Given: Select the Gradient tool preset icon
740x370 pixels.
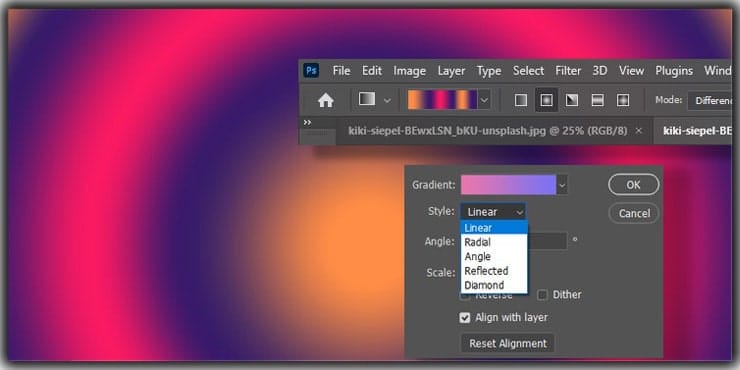Looking at the screenshot, I should coord(367,99).
